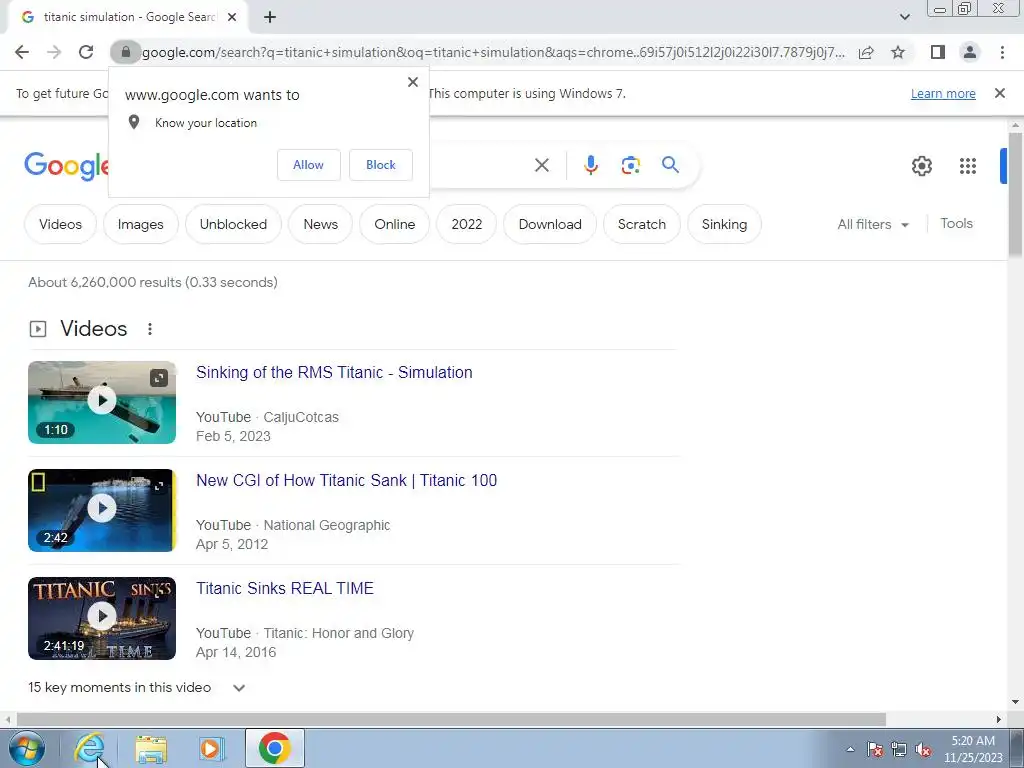
Task: Close the Windows 7 infobar
Action: click(x=1000, y=93)
